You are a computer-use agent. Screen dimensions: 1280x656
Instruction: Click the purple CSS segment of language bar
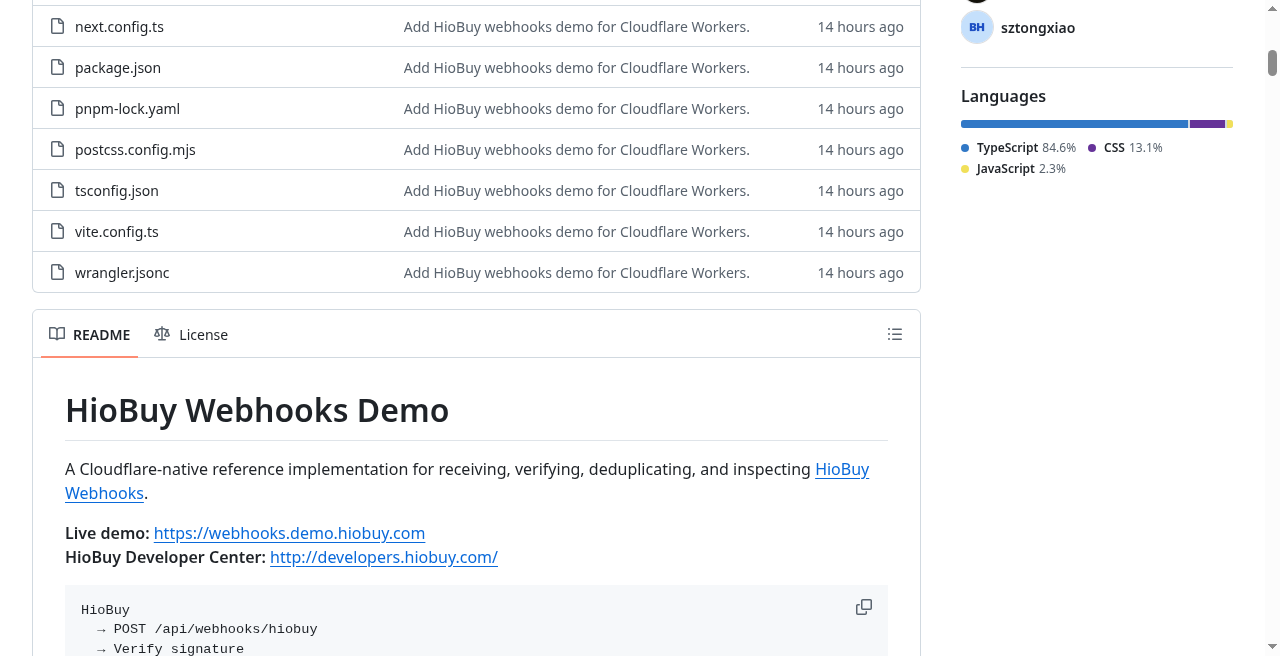pyautogui.click(x=1207, y=124)
